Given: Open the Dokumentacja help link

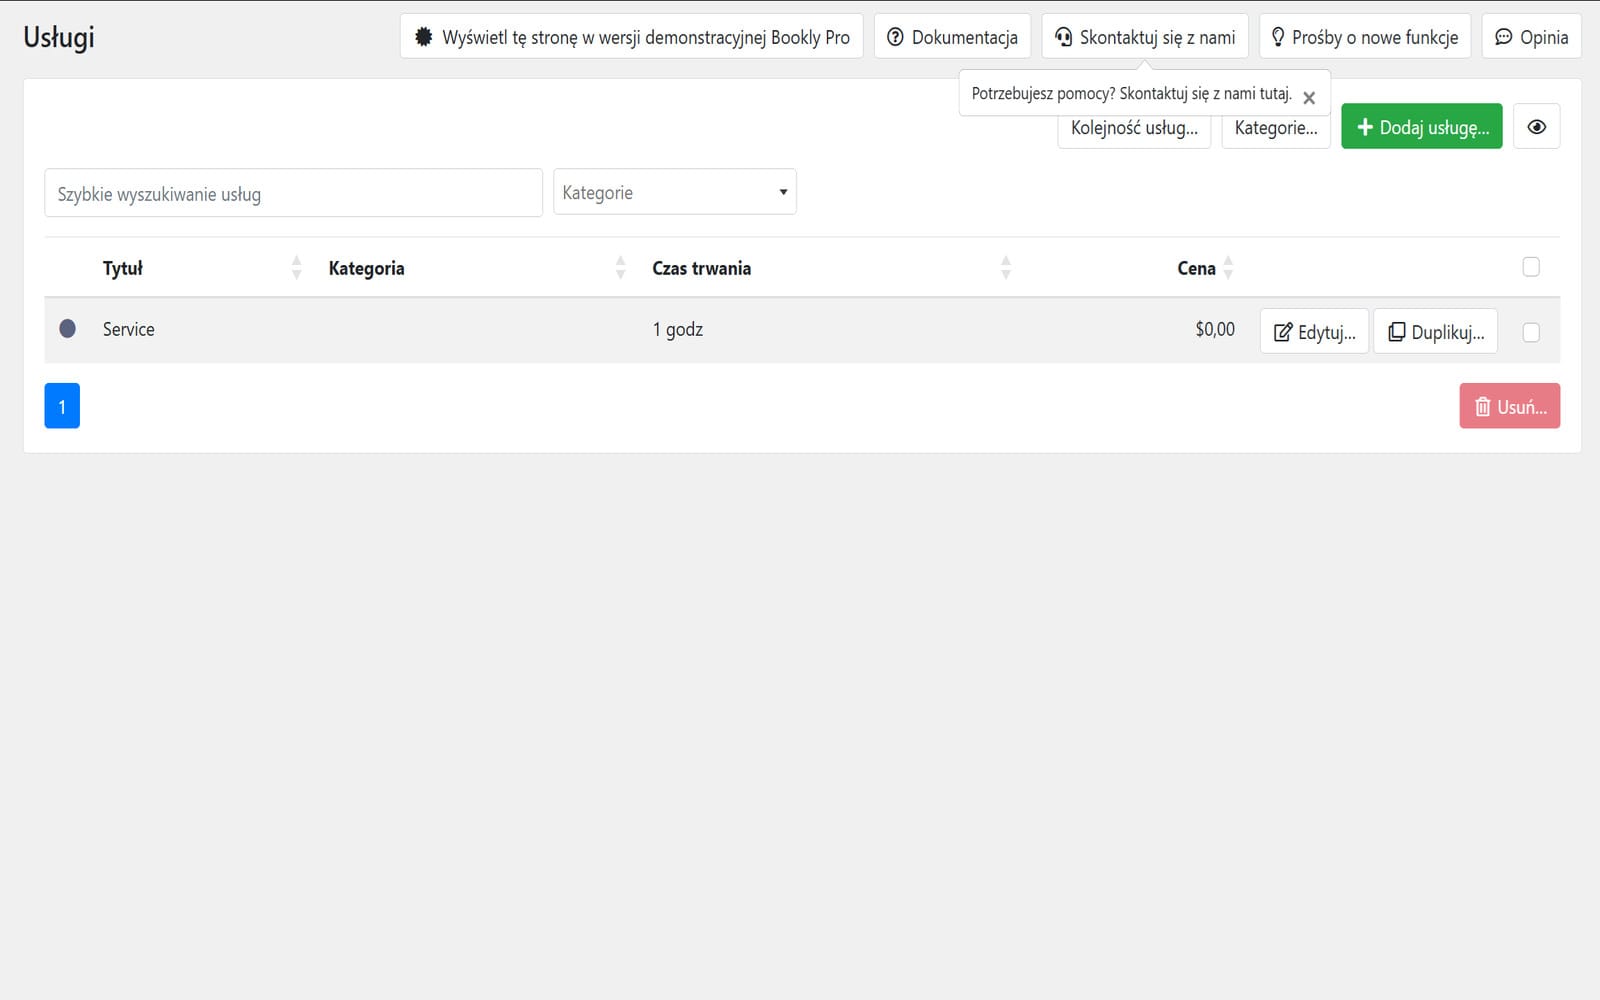Looking at the screenshot, I should coord(952,37).
